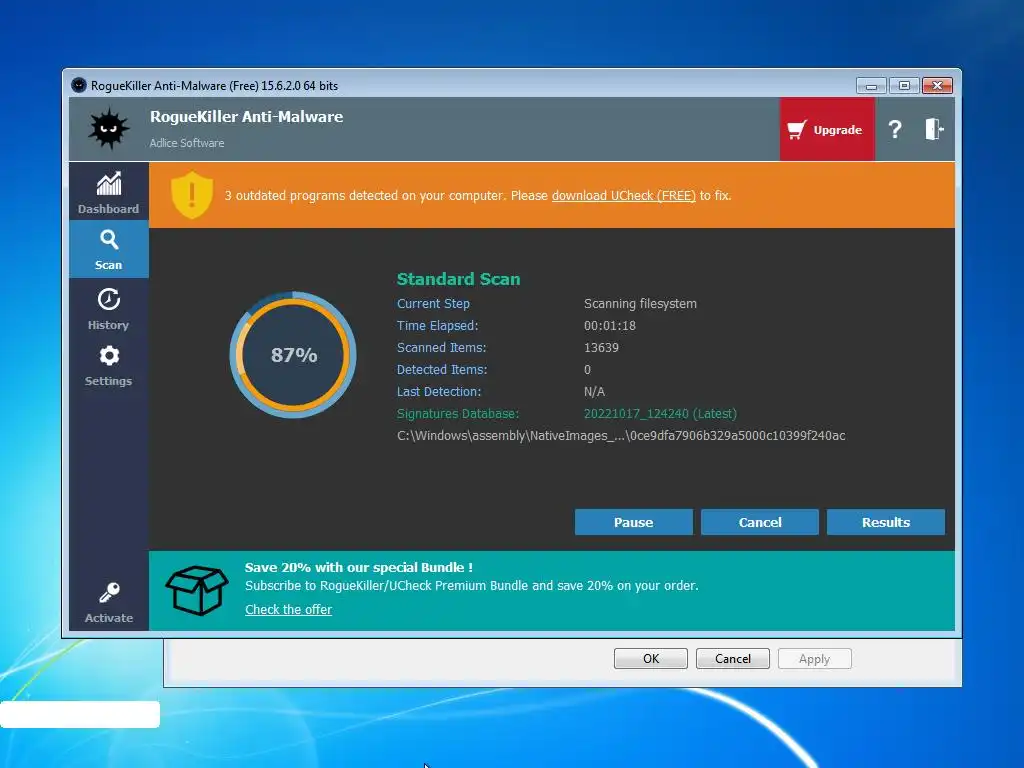Click the red Upgrade cart button
The image size is (1024, 768).
pos(827,129)
